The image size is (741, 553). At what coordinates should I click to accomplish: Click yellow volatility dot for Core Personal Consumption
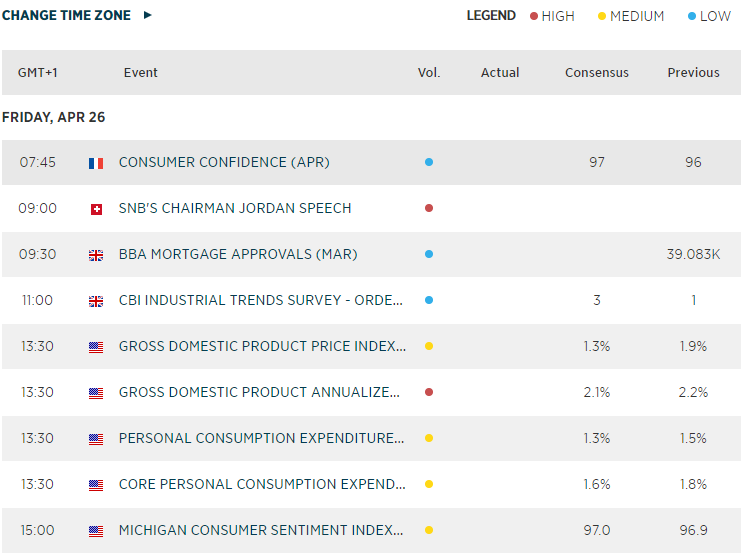pyautogui.click(x=429, y=484)
